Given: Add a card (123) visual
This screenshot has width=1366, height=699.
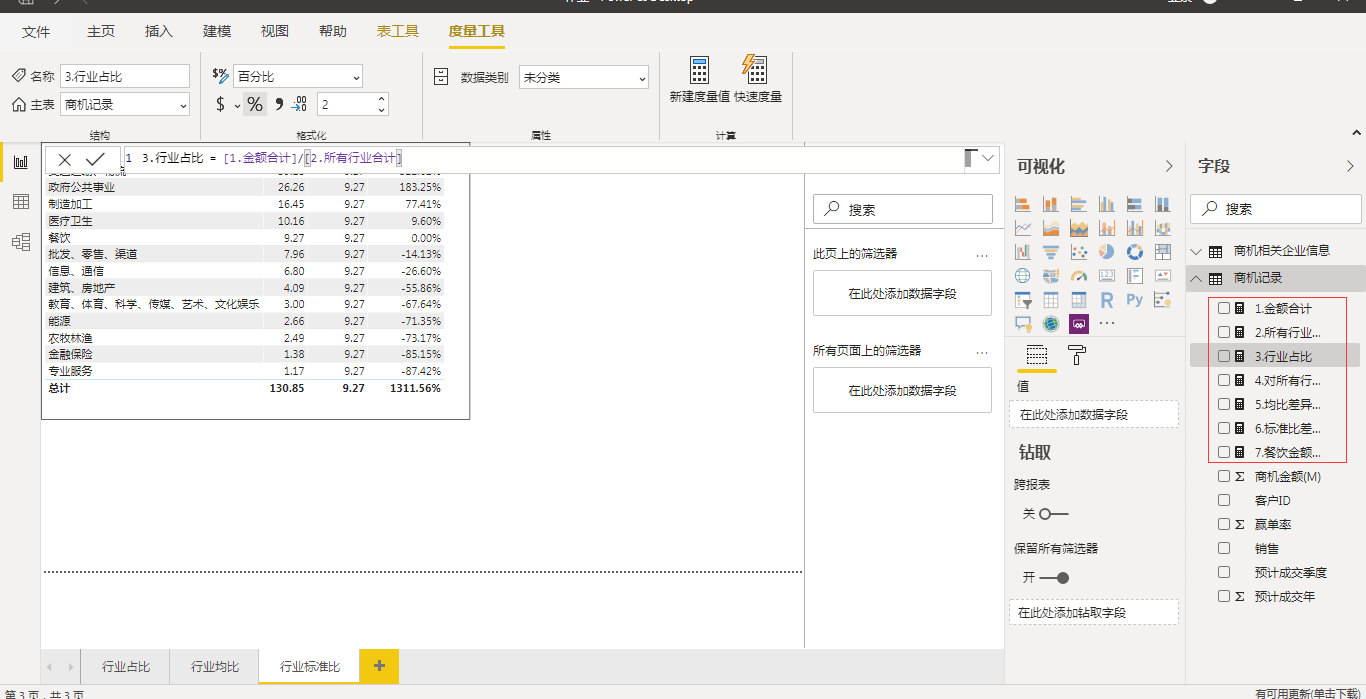Looking at the screenshot, I should coord(1107,276).
